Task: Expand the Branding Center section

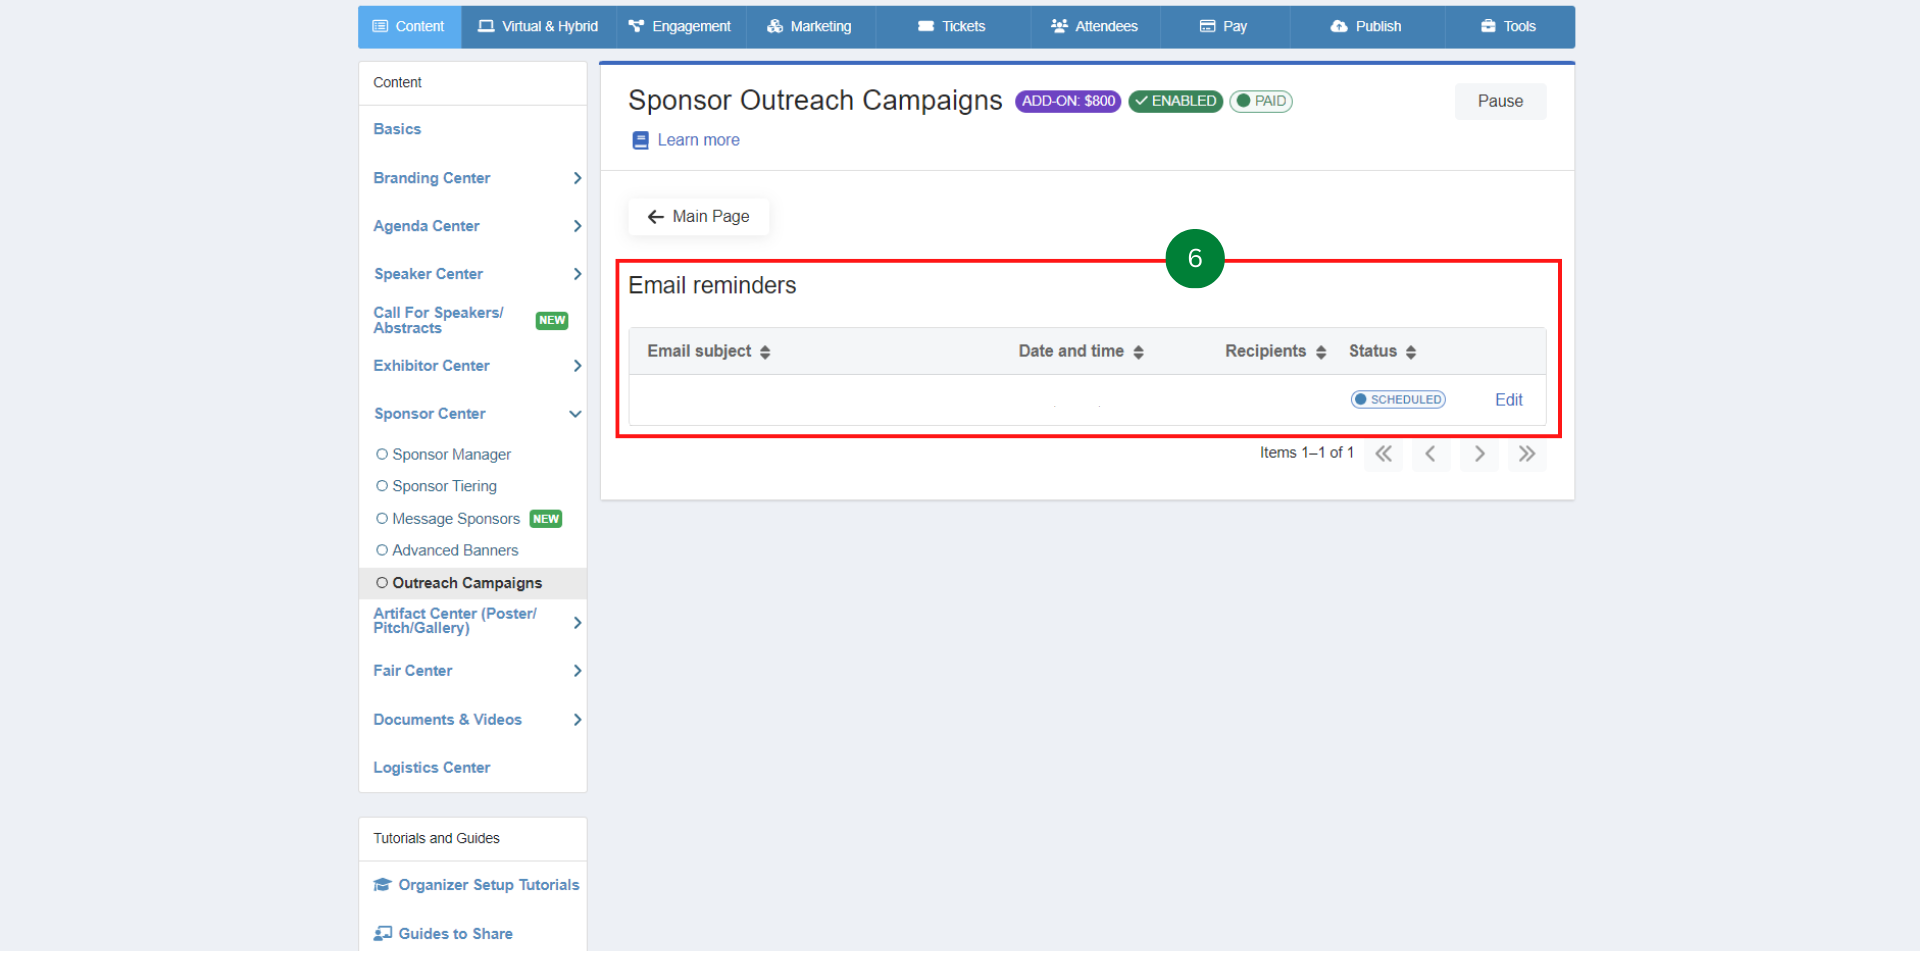Action: (x=577, y=178)
